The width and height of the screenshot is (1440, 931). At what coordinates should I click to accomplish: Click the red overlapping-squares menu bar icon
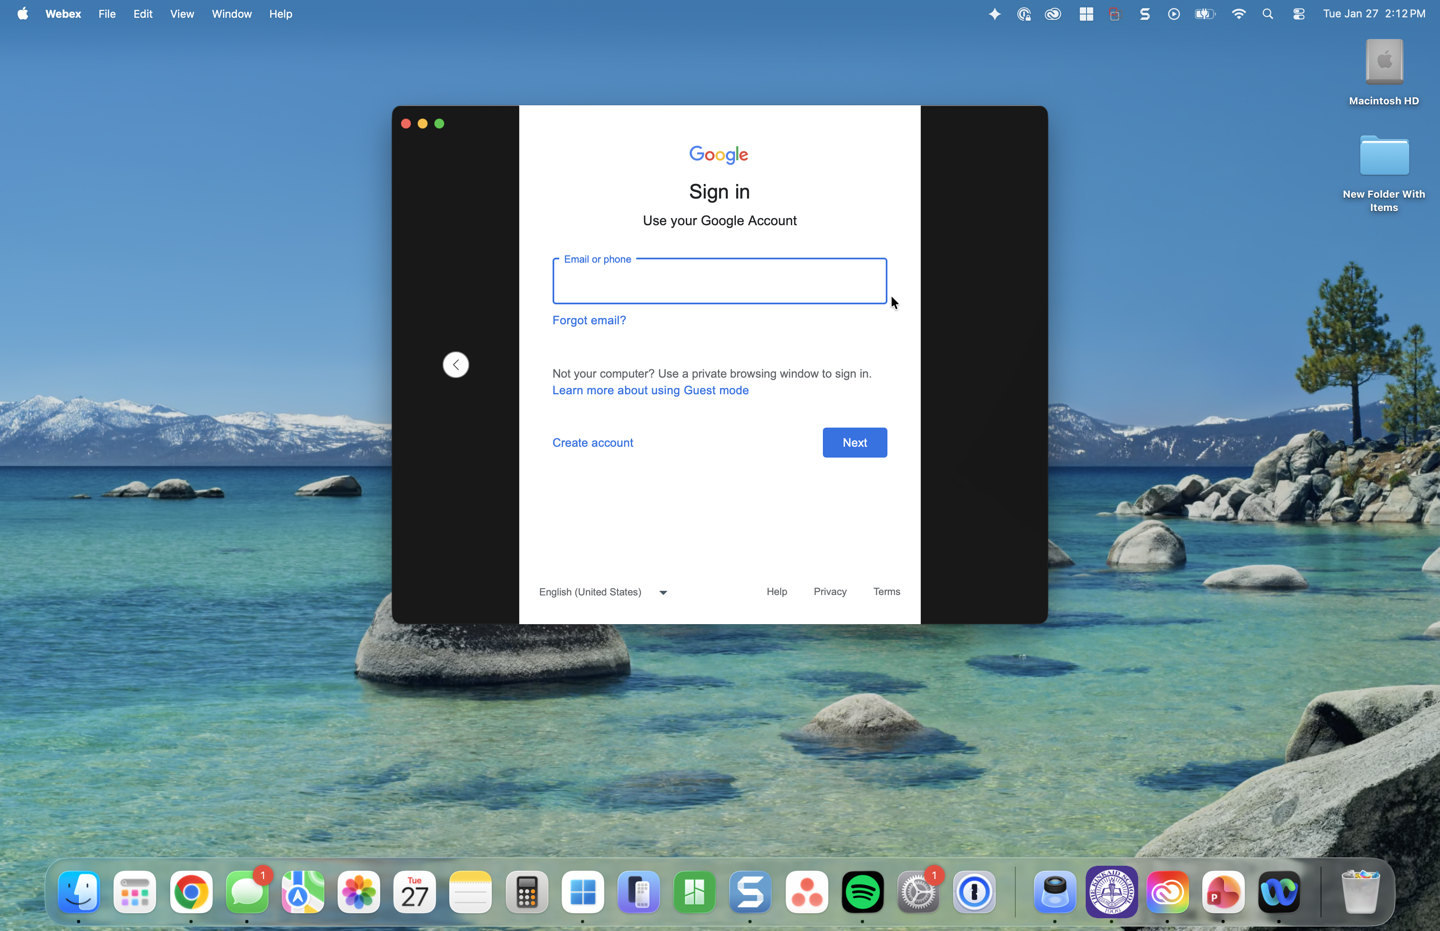point(1114,14)
